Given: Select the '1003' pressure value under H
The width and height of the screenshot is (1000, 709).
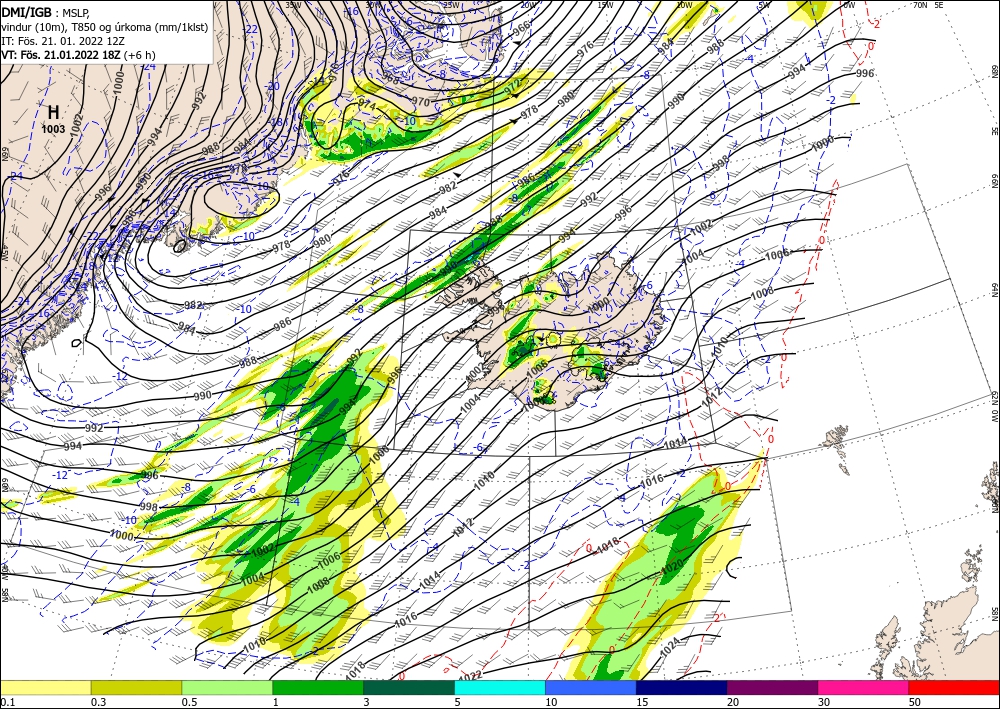Looking at the screenshot, I should click(x=54, y=129).
